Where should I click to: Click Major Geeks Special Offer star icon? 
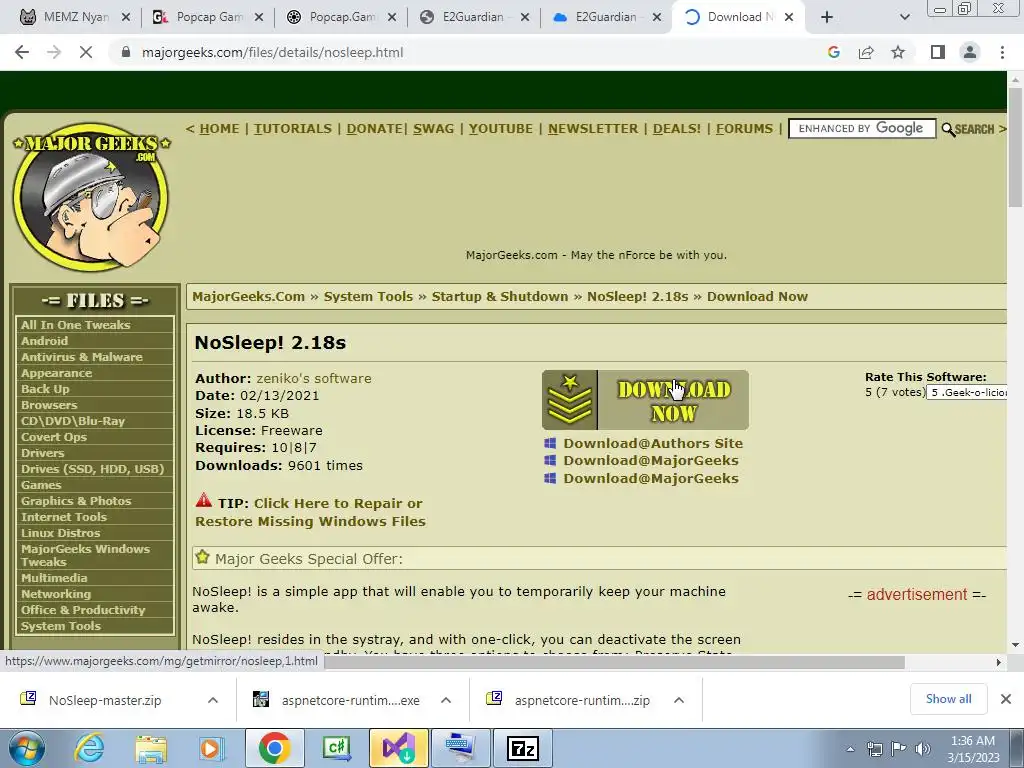click(202, 557)
